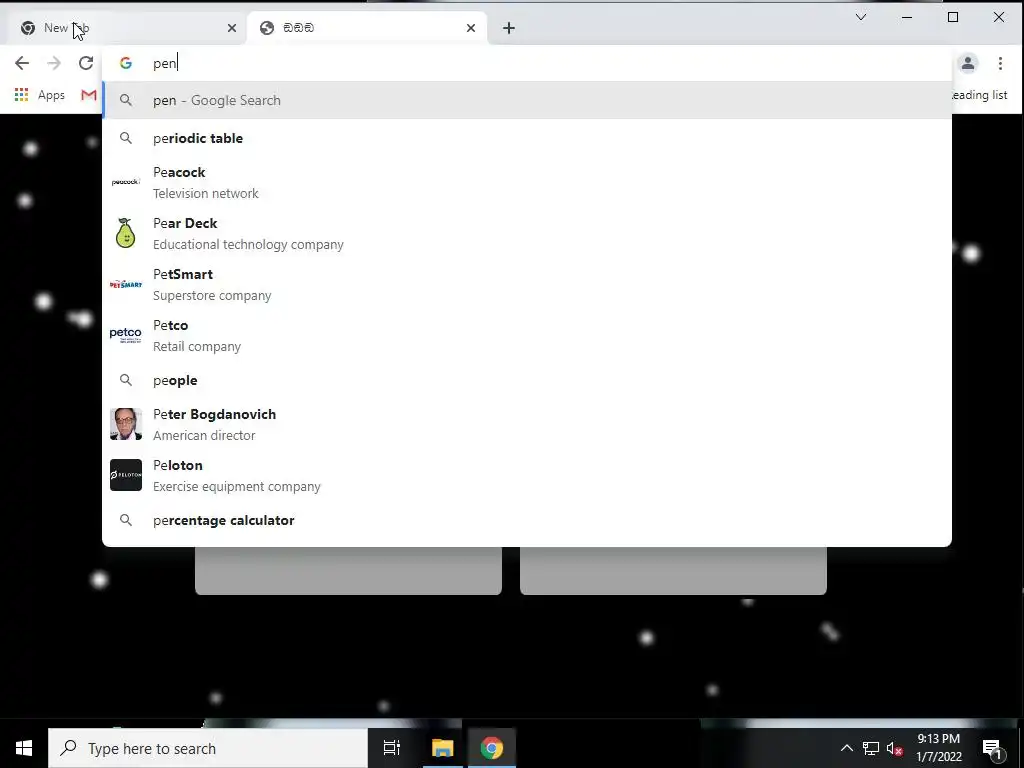Click the Peacock logo thumbnail
Viewport: 1024px width, 768px height.
(125, 182)
